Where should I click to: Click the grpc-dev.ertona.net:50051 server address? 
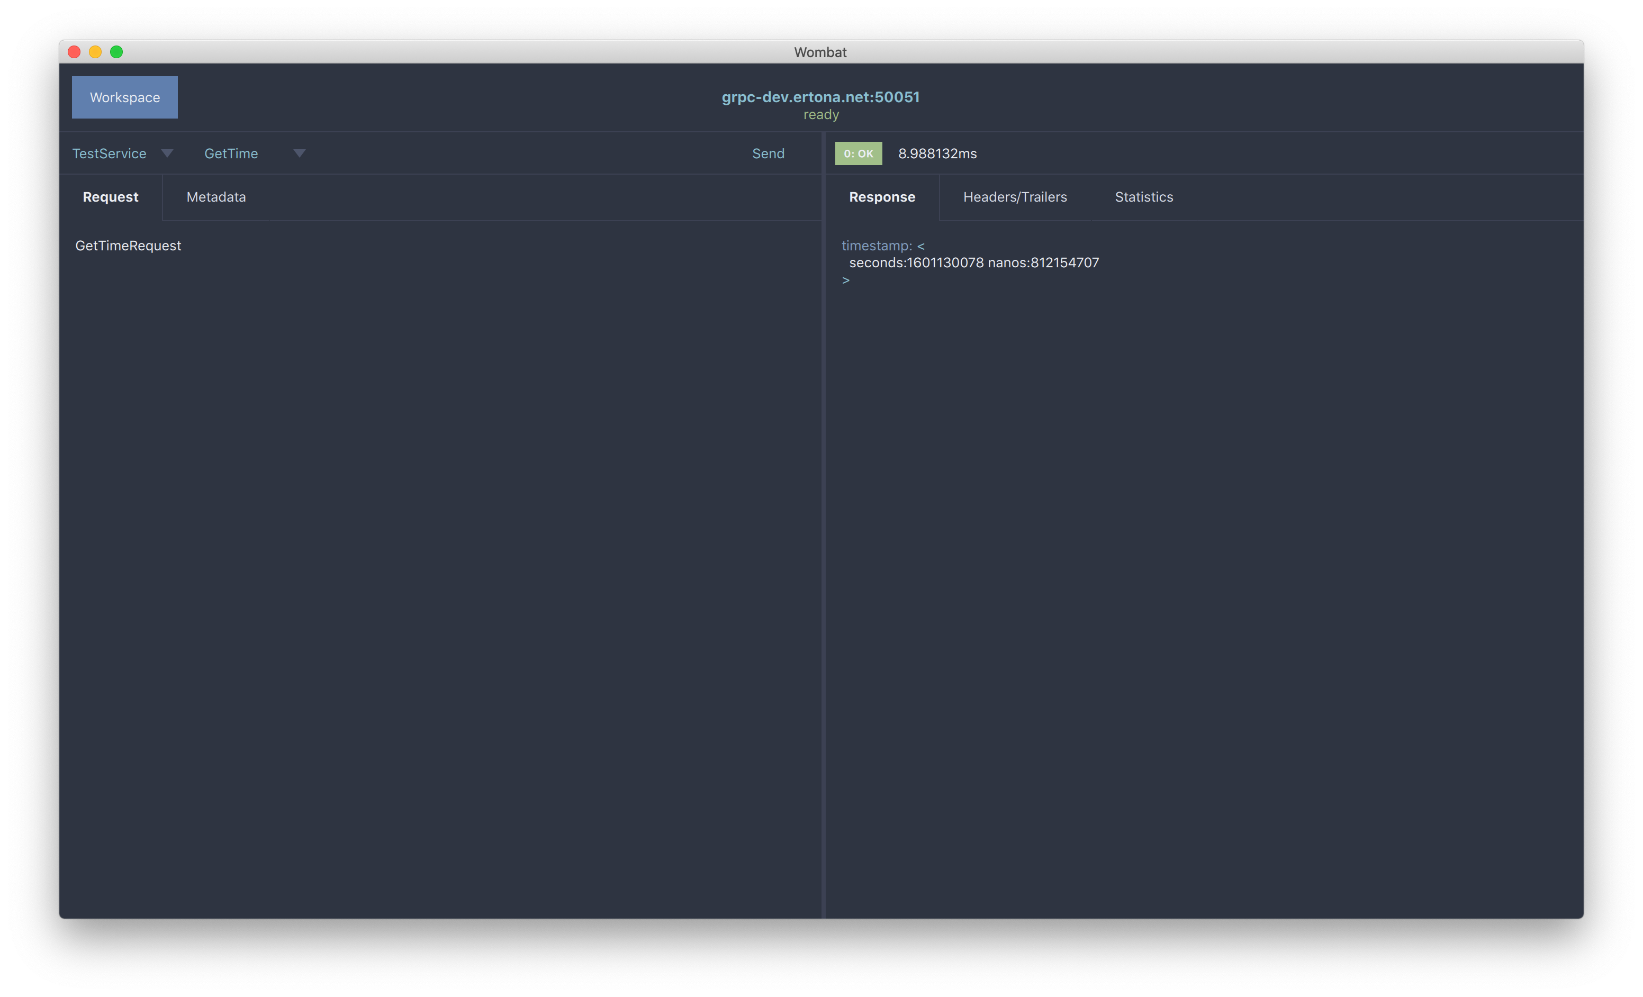click(820, 97)
